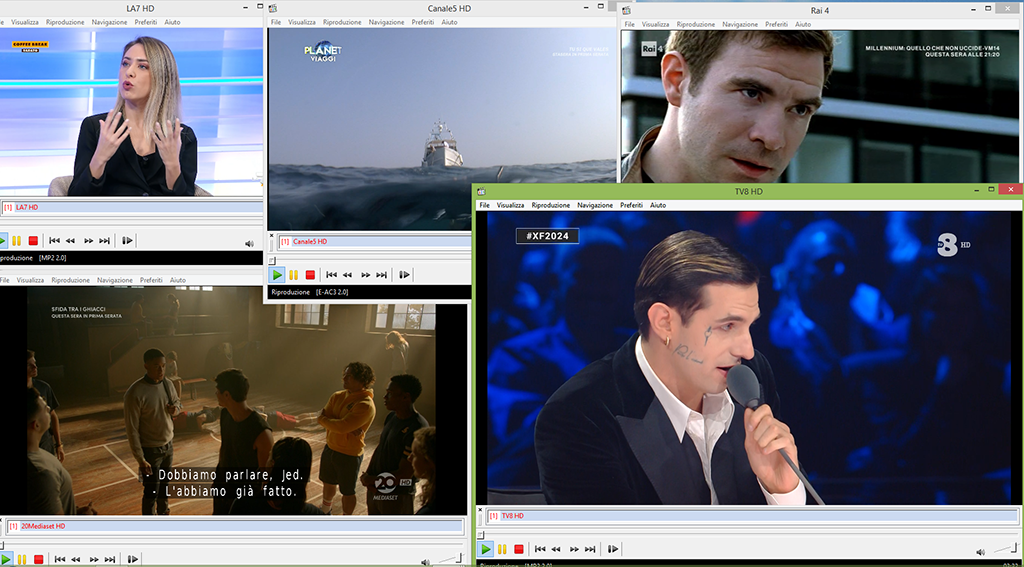Open Navigazione menu in 20Mediaset HD window
Viewport: 1024px width, 567px height.
(x=115, y=280)
